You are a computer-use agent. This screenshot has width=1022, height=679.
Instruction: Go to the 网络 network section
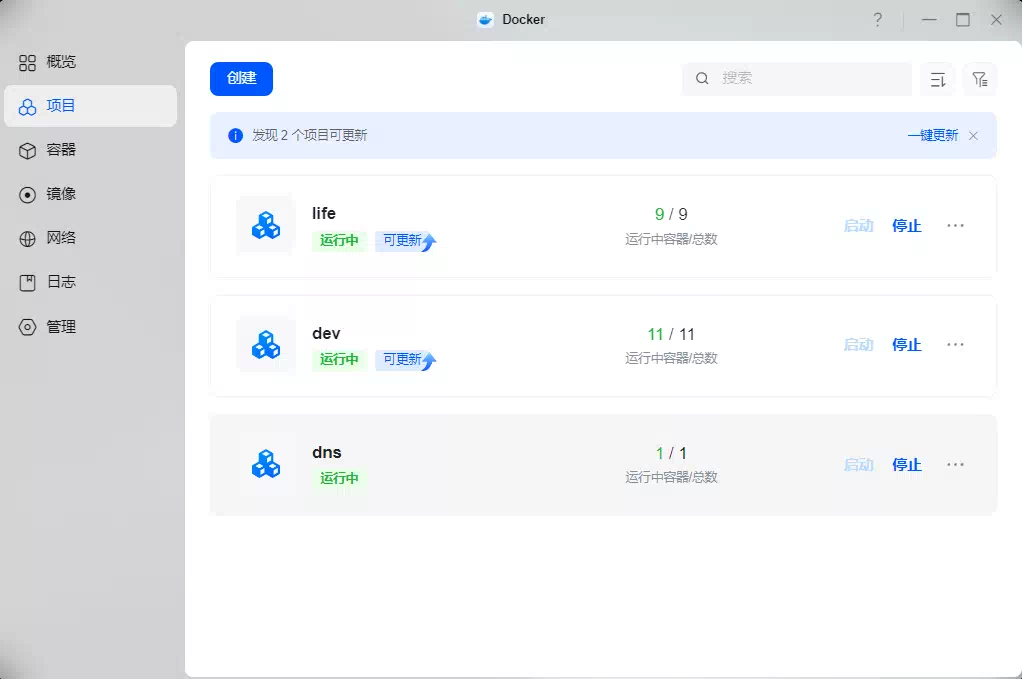click(x=47, y=238)
